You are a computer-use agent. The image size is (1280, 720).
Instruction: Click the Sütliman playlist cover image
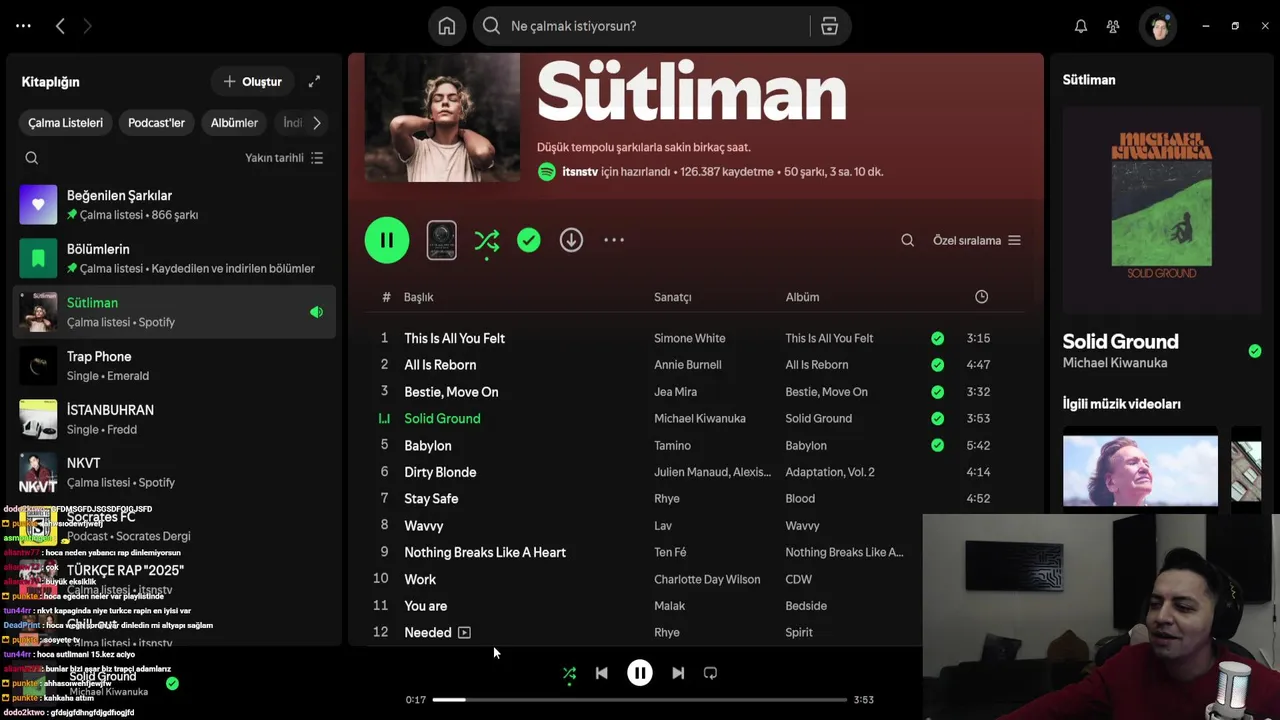tap(442, 118)
